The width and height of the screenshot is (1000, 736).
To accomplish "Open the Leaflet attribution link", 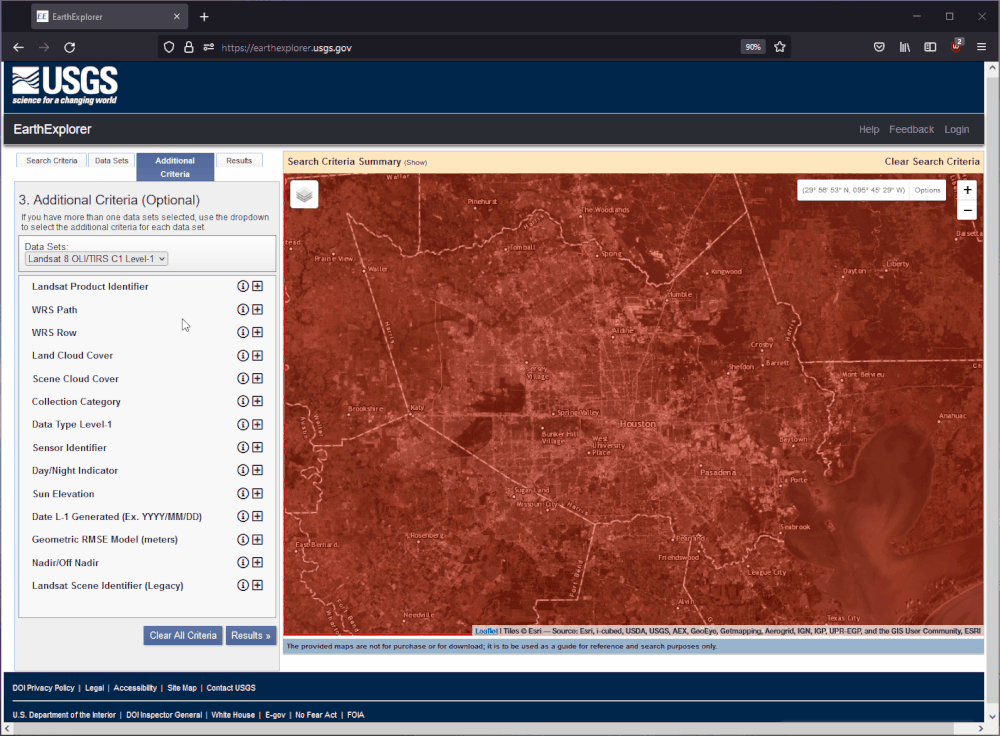I will click(486, 630).
